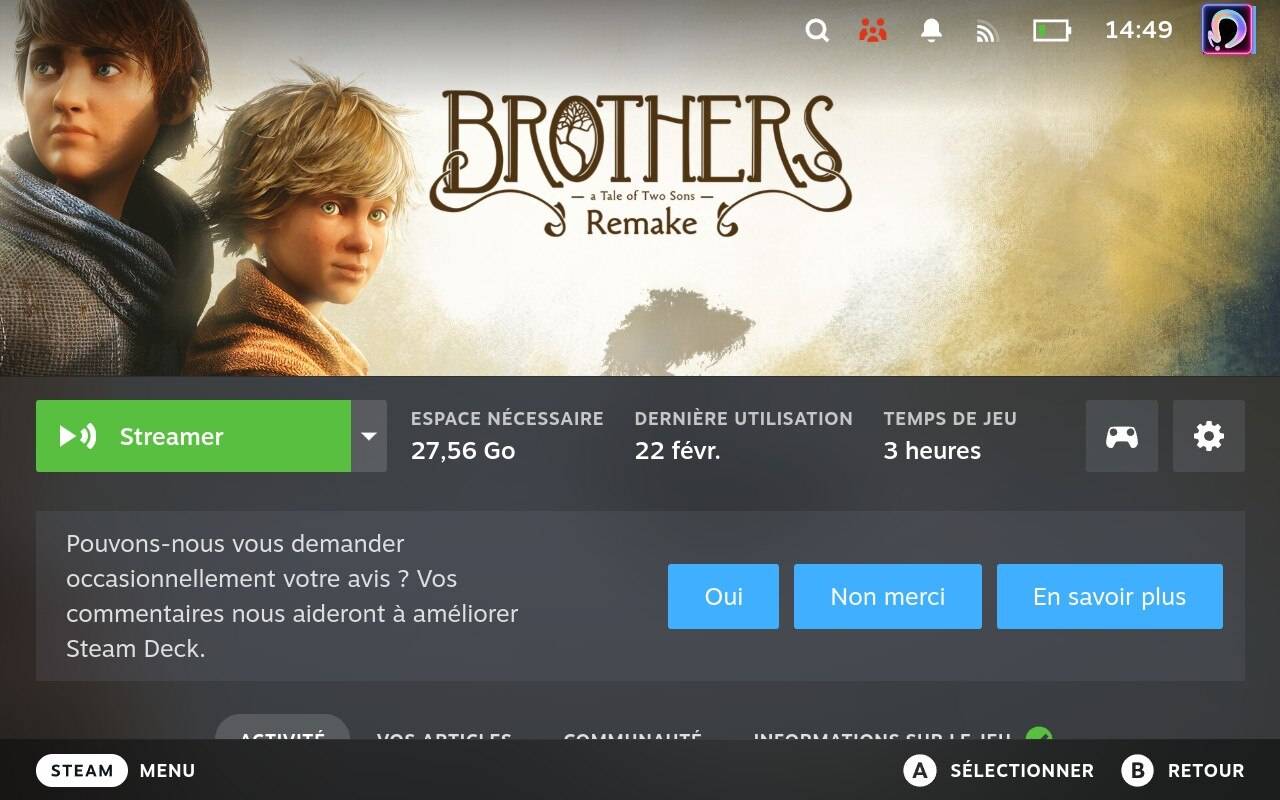The image size is (1280, 800).
Task: Answer Oui to the feedback request
Action: click(x=723, y=597)
